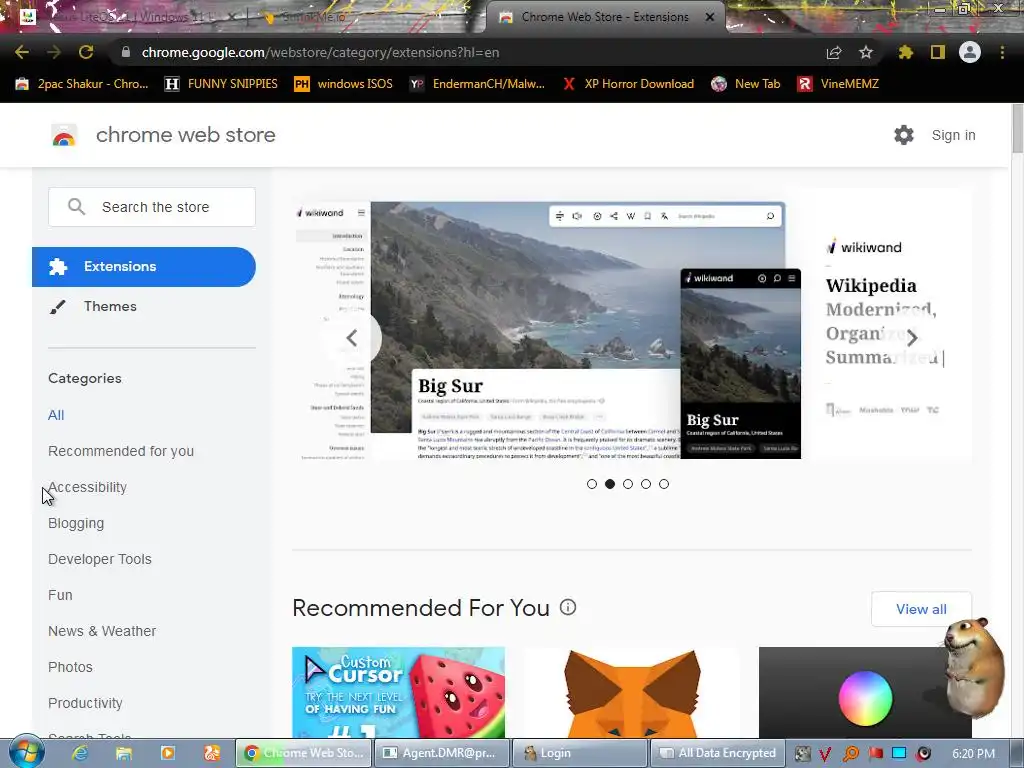The height and width of the screenshot is (768, 1024).
Task: Toggle the Chrome side panel icon
Action: click(x=938, y=52)
